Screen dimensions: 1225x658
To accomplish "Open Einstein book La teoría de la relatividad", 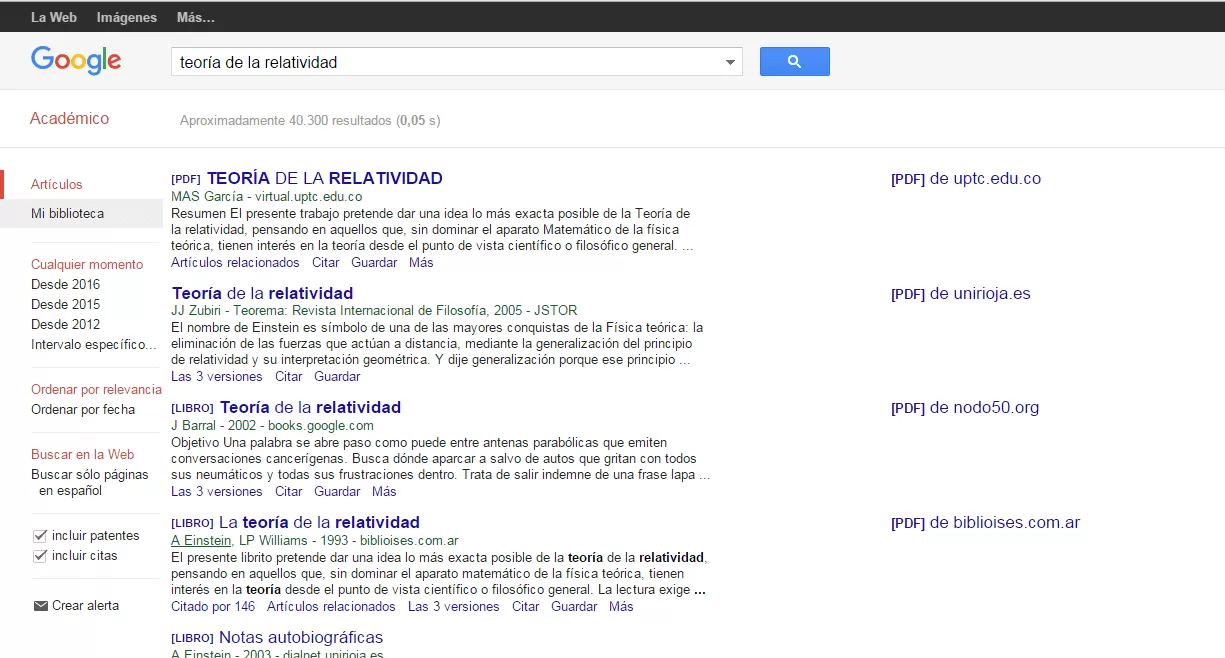I will pyautogui.click(x=319, y=522).
